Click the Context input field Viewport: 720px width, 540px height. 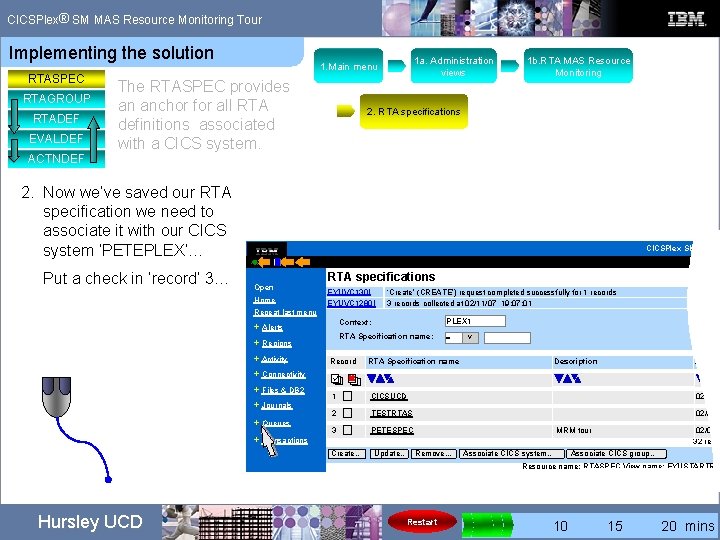pyautogui.click(x=475, y=321)
